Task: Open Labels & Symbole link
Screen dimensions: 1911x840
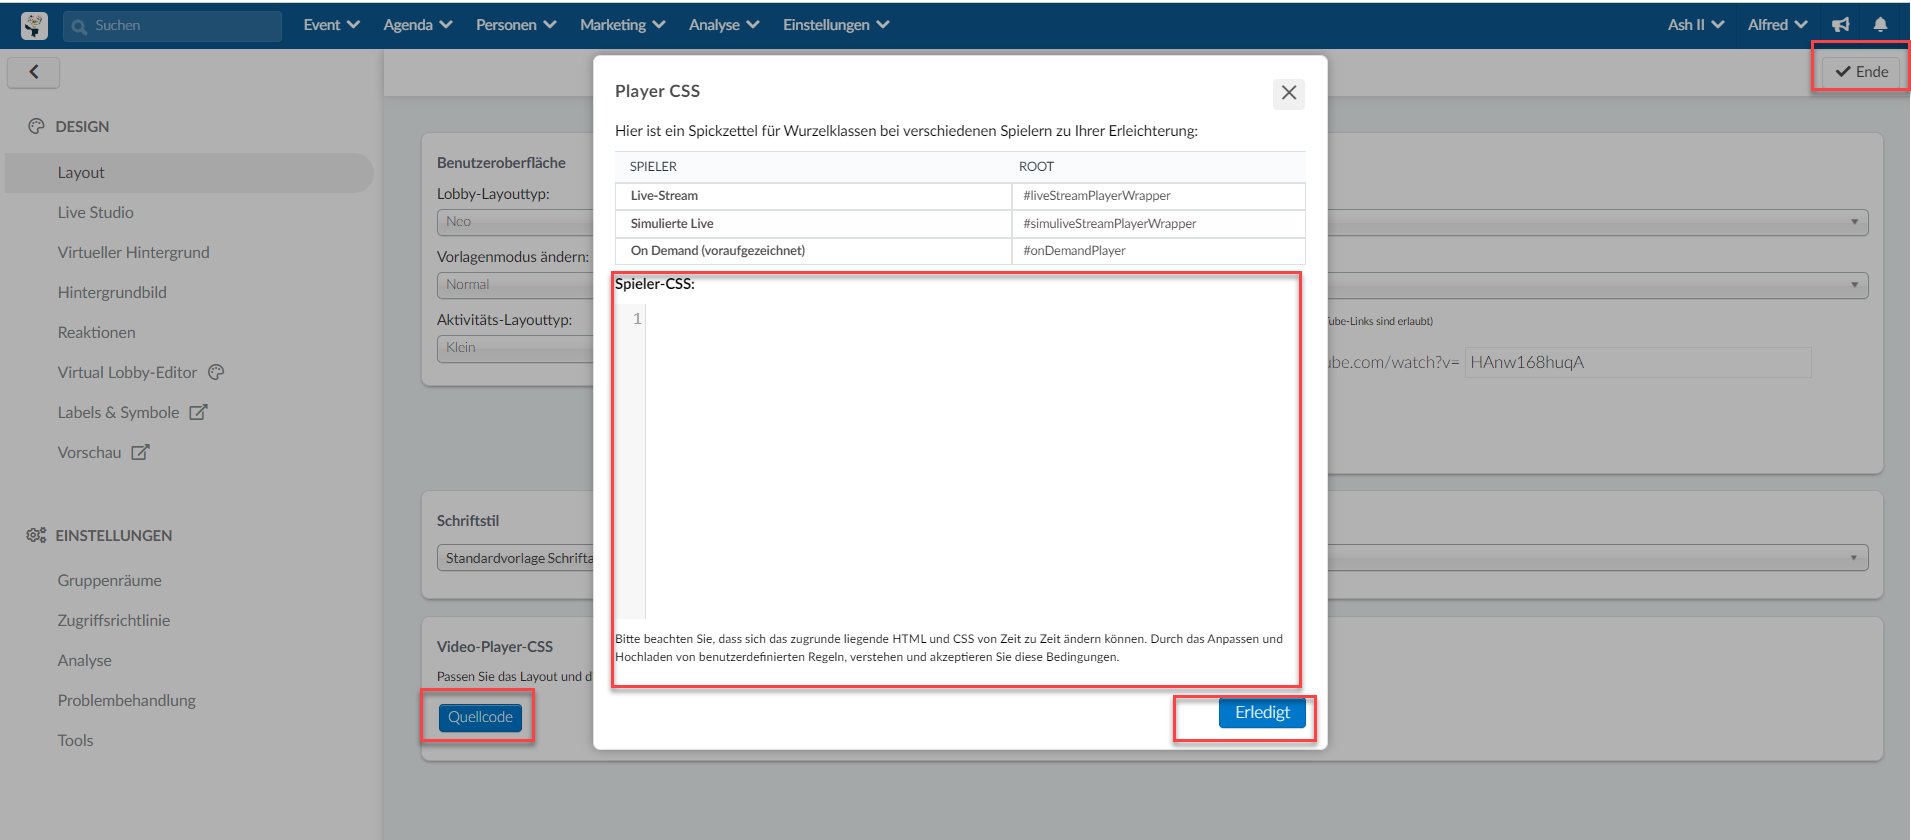Action: pos(118,412)
